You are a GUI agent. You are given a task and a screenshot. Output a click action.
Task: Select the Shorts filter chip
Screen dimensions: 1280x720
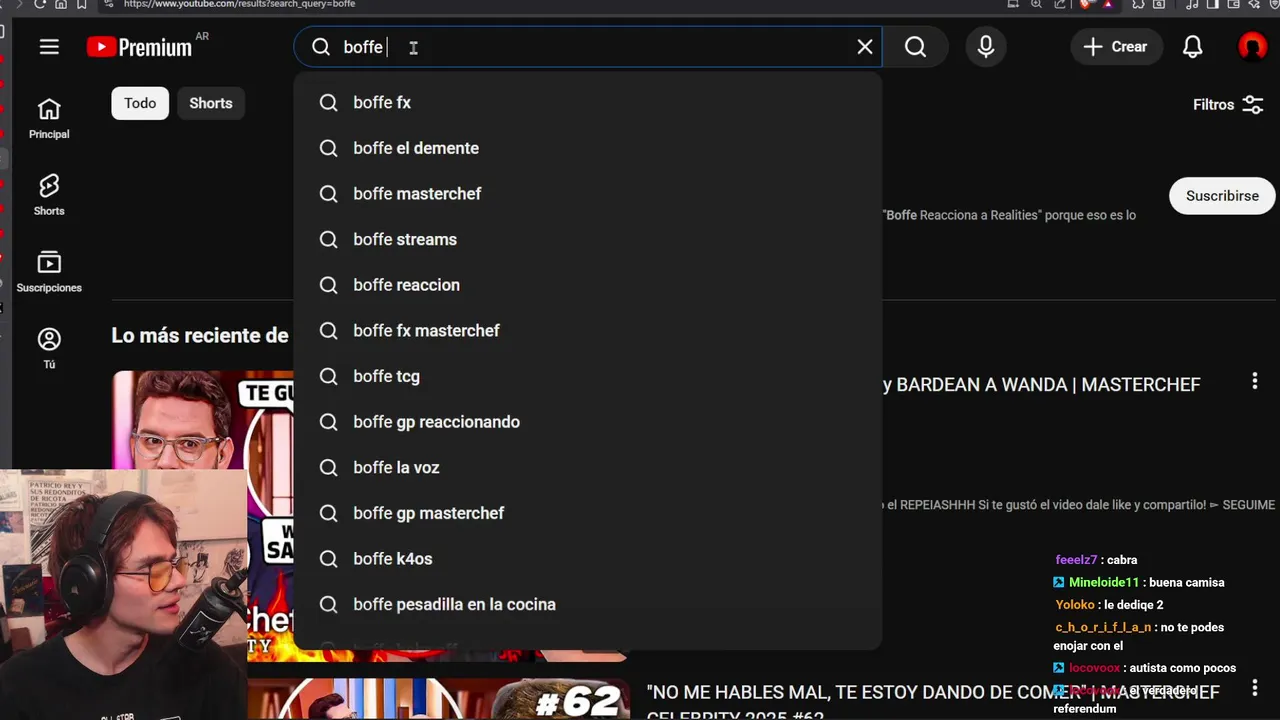pyautogui.click(x=211, y=103)
